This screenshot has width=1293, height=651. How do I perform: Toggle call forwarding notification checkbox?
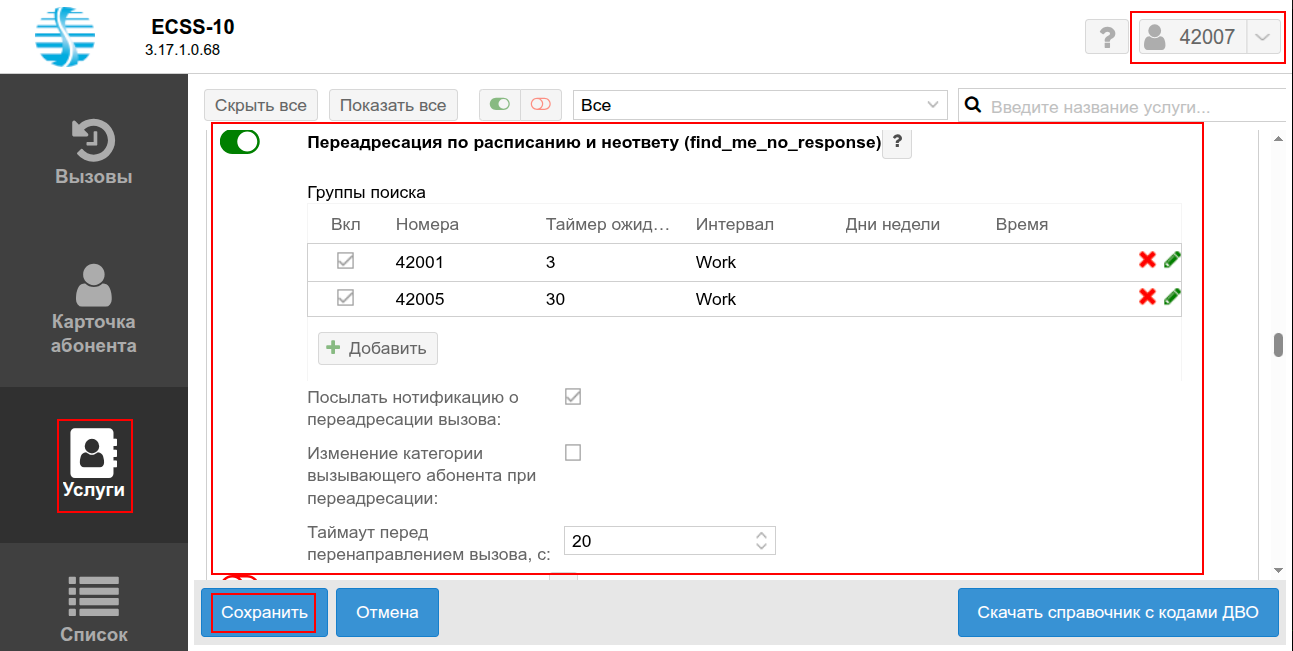click(573, 396)
